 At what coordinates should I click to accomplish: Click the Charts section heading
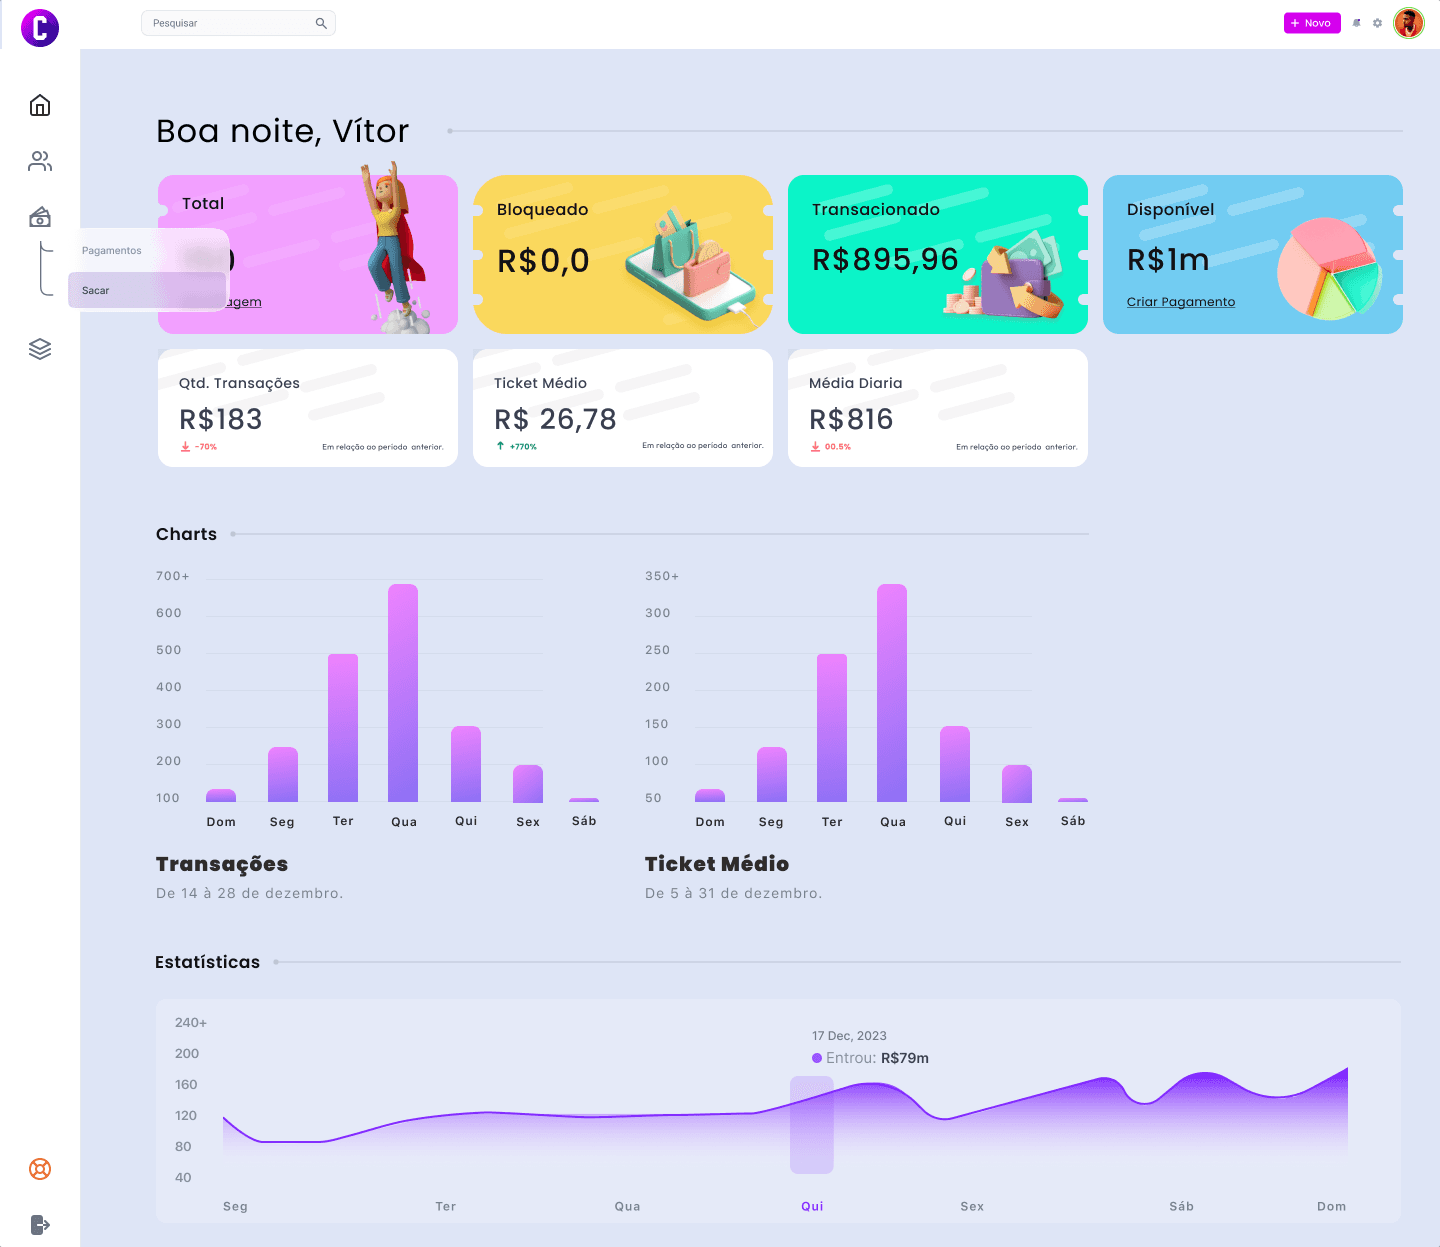click(186, 534)
